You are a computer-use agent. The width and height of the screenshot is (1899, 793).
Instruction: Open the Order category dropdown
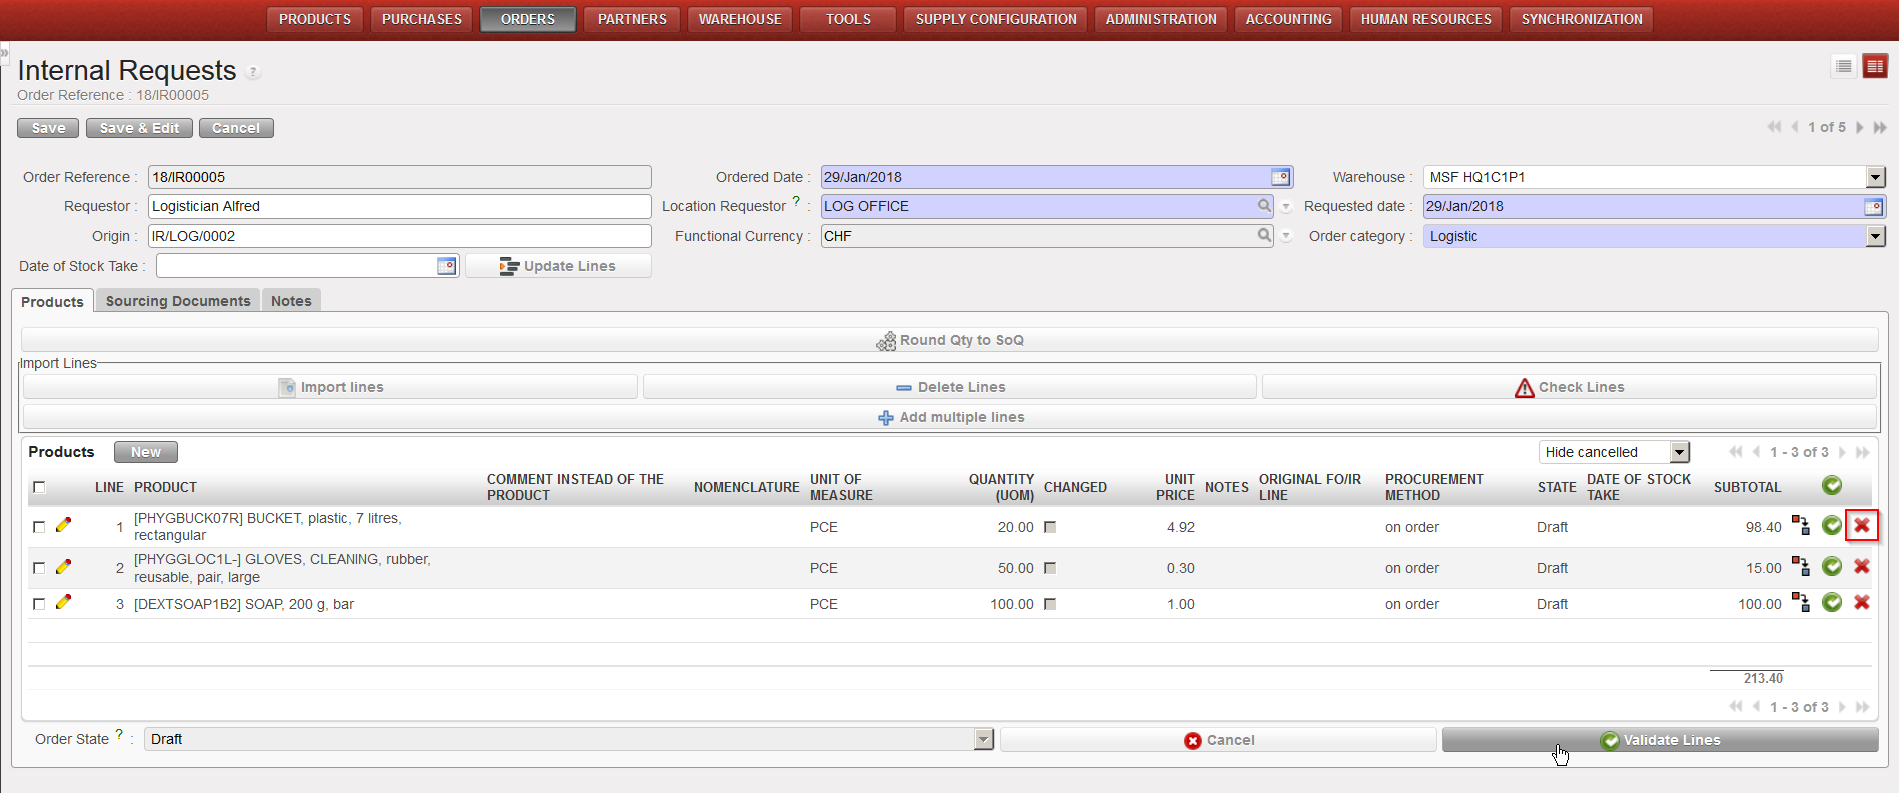point(1875,236)
